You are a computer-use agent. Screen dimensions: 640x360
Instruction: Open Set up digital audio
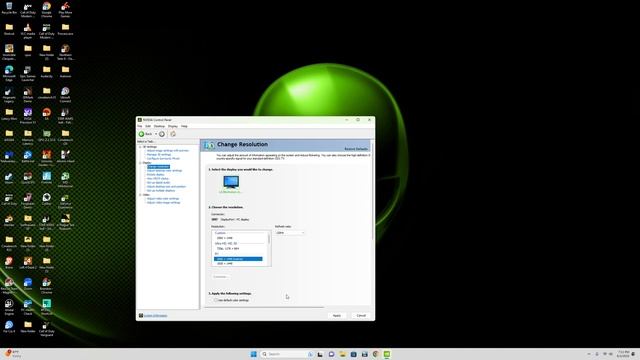(x=158, y=182)
